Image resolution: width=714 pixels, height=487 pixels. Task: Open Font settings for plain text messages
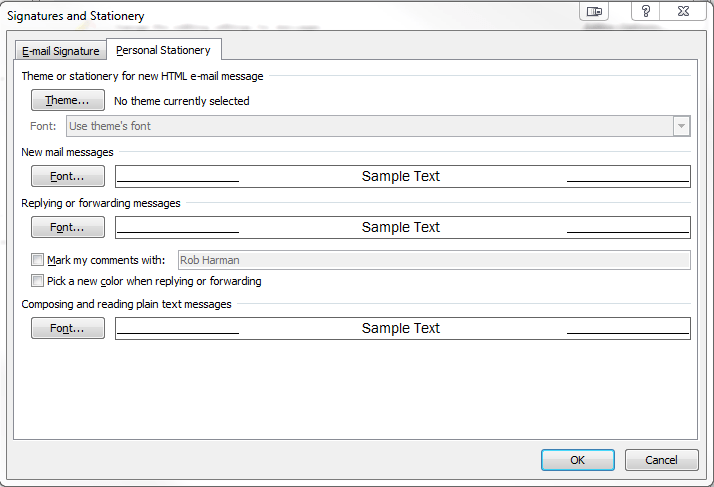pos(68,328)
